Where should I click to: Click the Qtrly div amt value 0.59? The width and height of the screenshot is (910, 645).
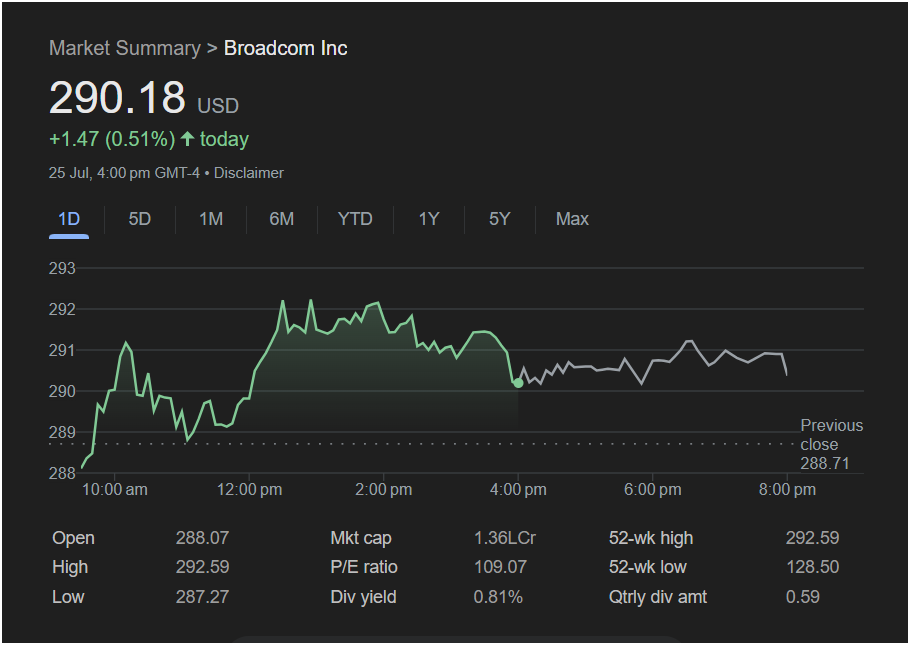(x=803, y=597)
